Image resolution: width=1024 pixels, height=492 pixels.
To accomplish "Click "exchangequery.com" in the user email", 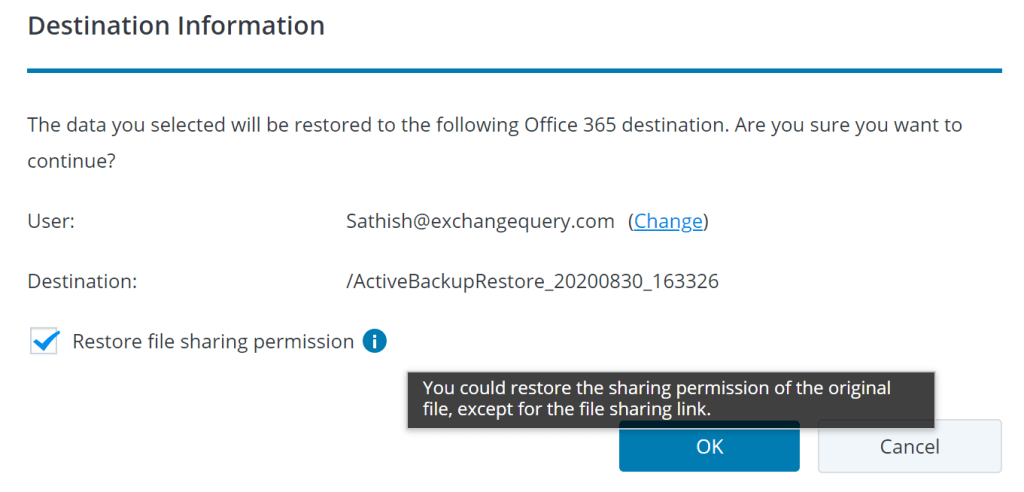I will point(510,222).
